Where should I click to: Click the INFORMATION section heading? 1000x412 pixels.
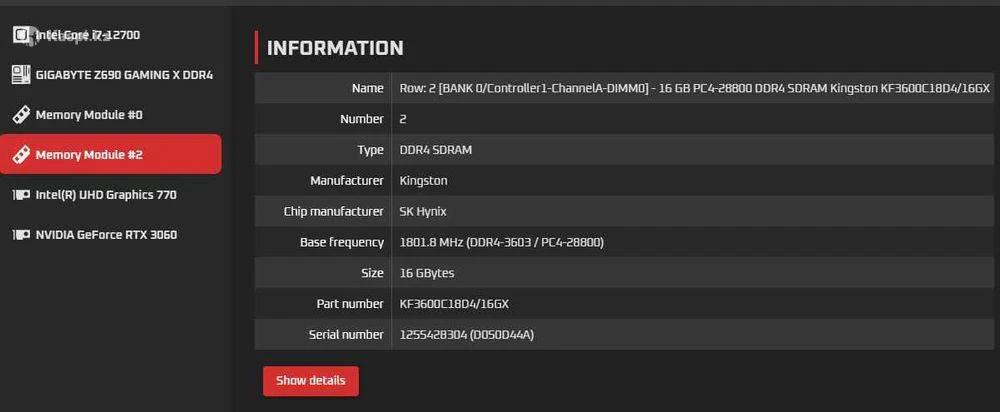click(x=335, y=48)
